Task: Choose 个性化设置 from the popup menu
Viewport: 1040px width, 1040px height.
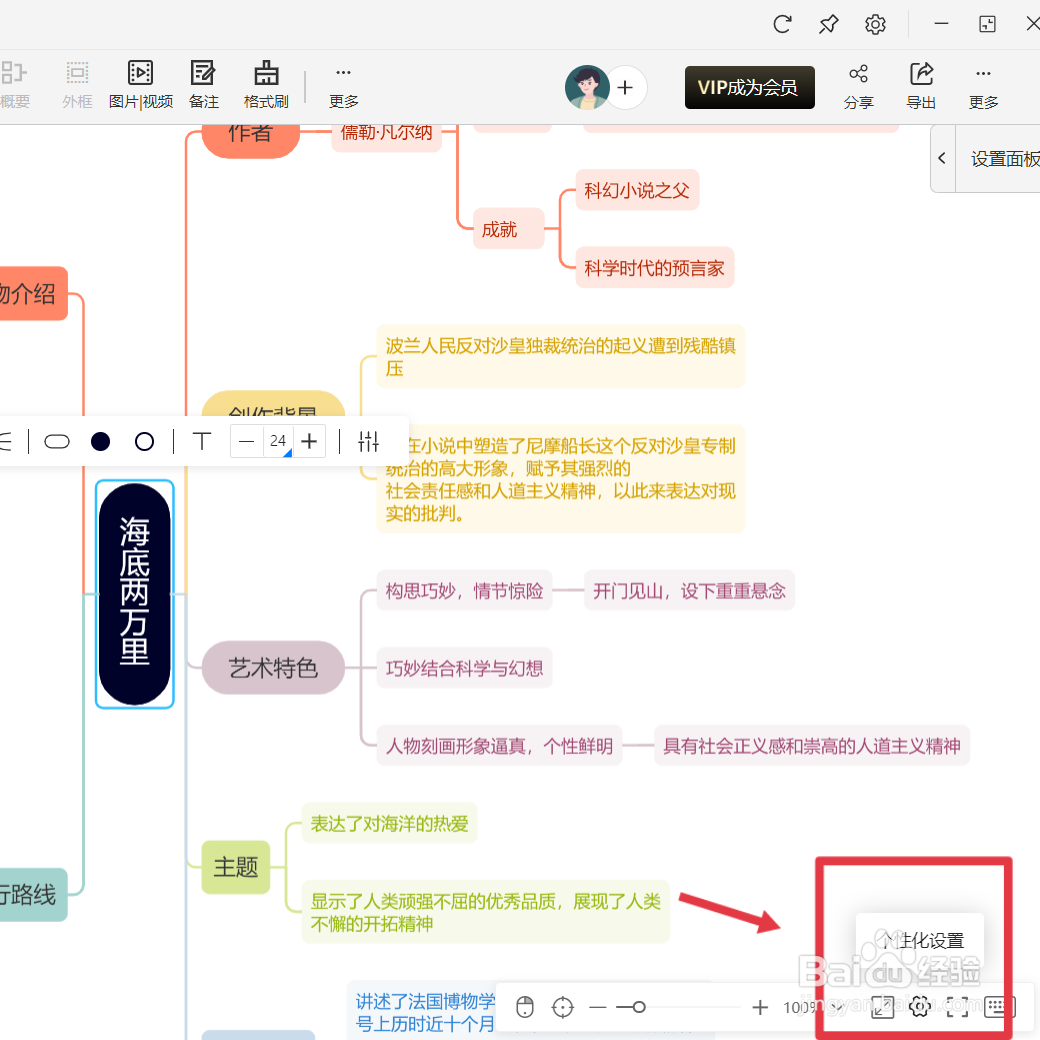Action: [920, 940]
